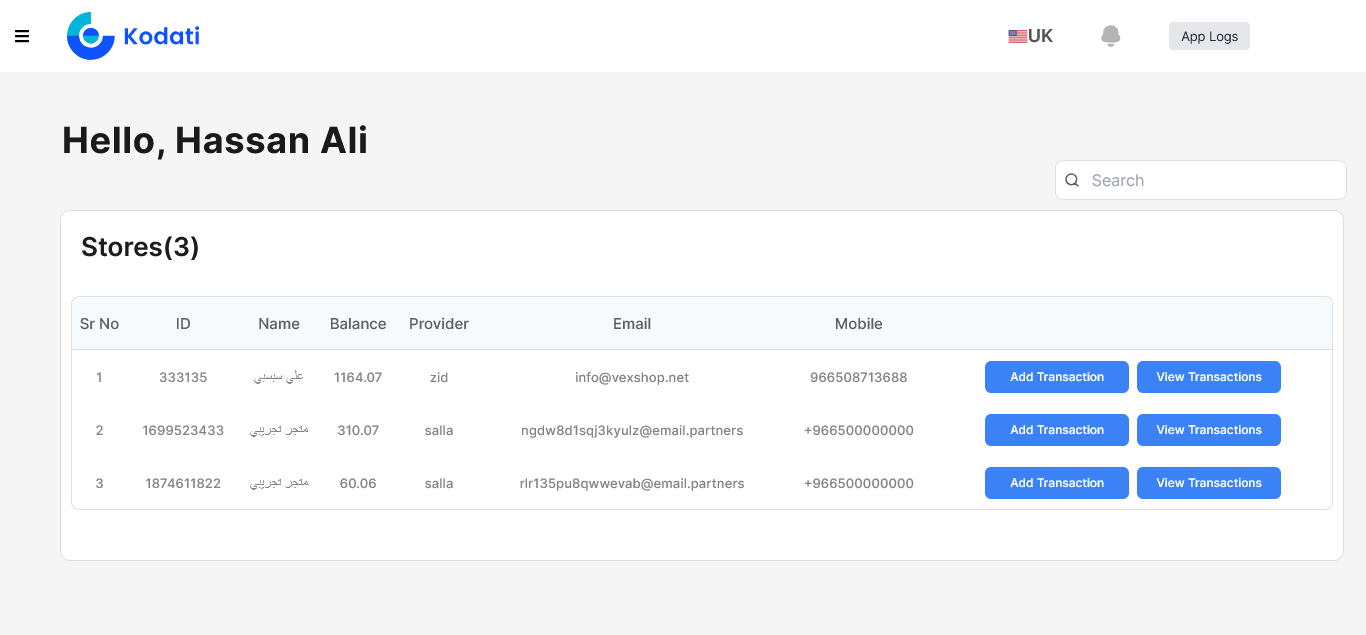The width and height of the screenshot is (1366, 635).
Task: Click mobile +966500000000 in row 2
Action: (x=859, y=430)
